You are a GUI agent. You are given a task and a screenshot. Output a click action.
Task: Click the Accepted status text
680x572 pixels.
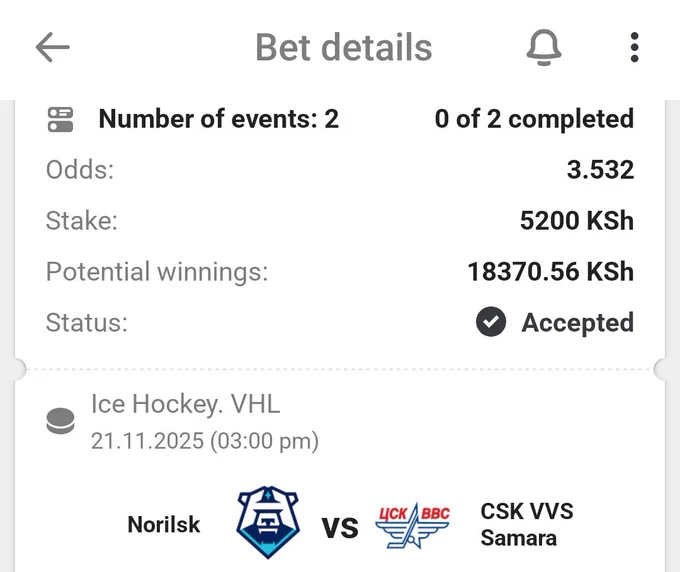tap(578, 322)
